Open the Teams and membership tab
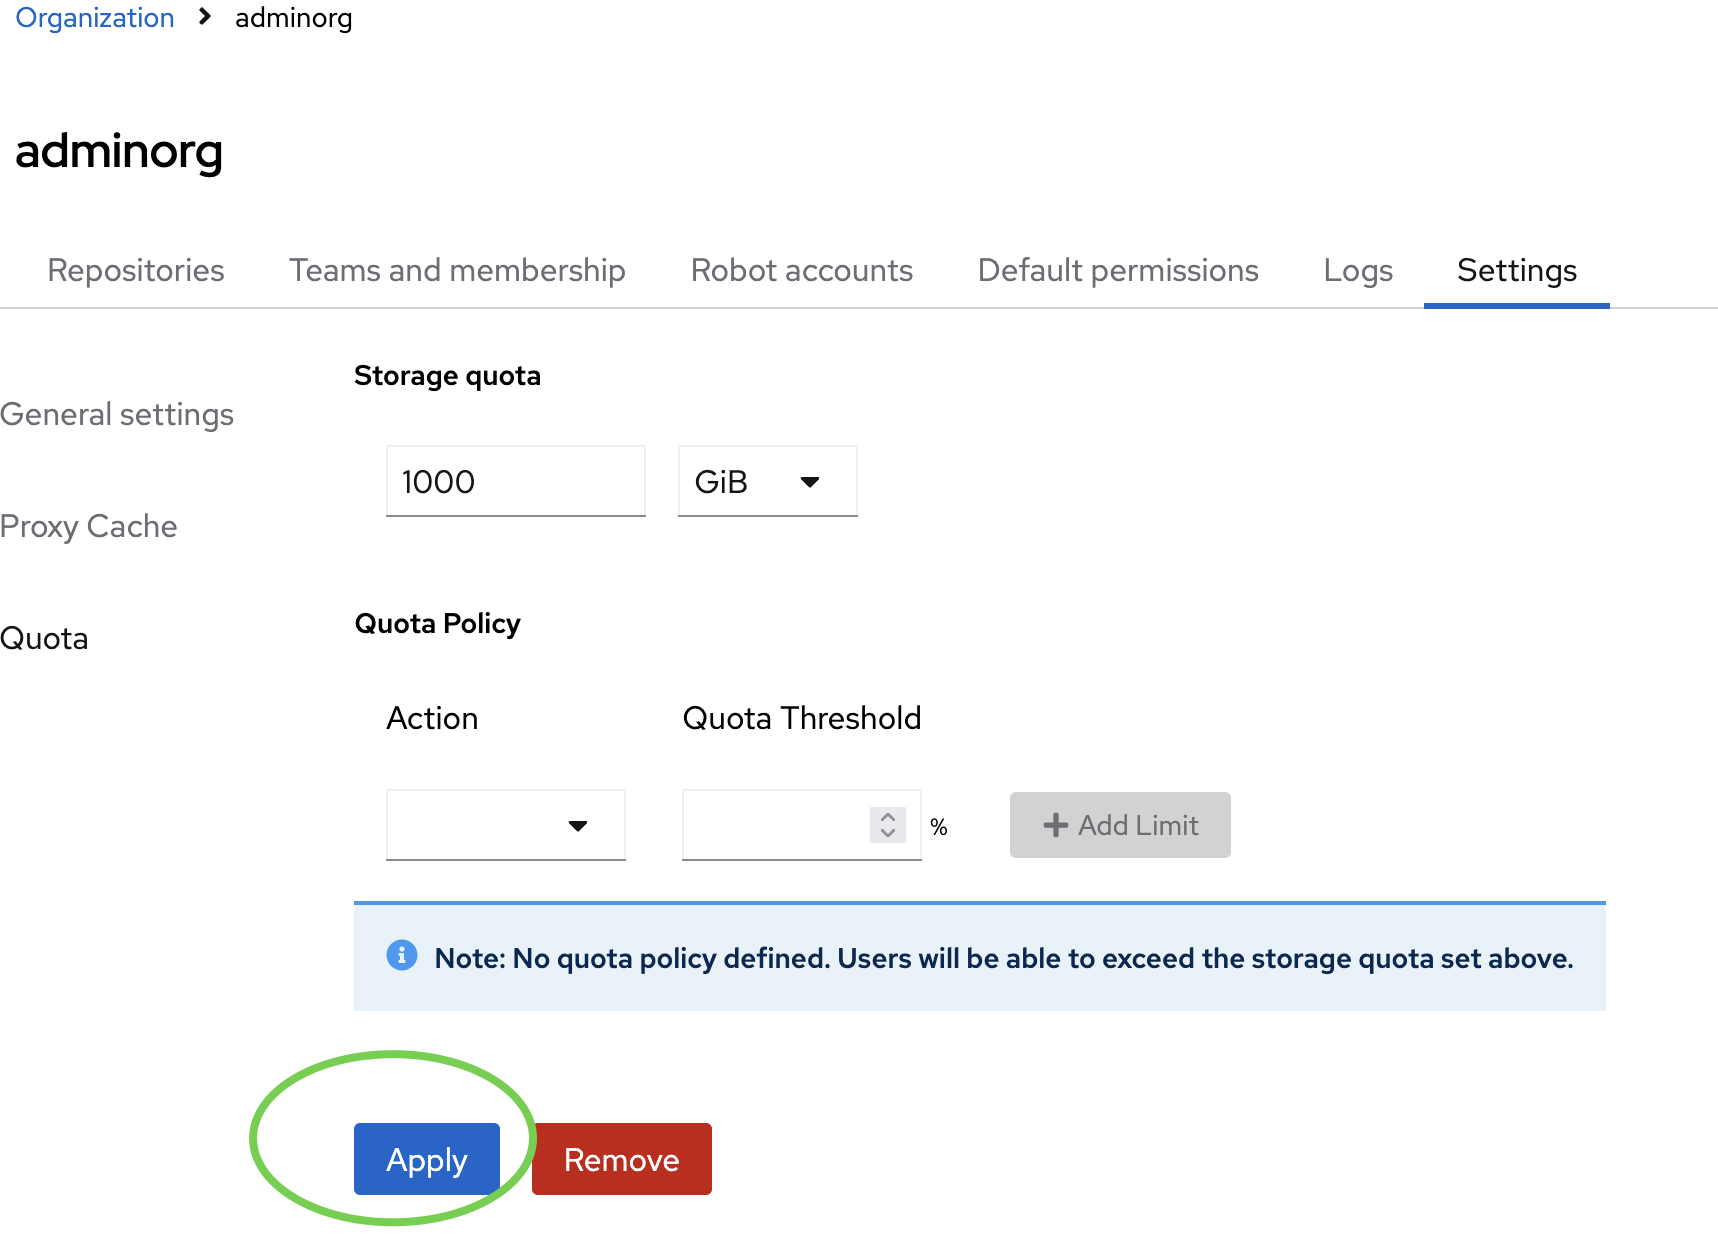Screen dimensions: 1718x1242 [457, 270]
